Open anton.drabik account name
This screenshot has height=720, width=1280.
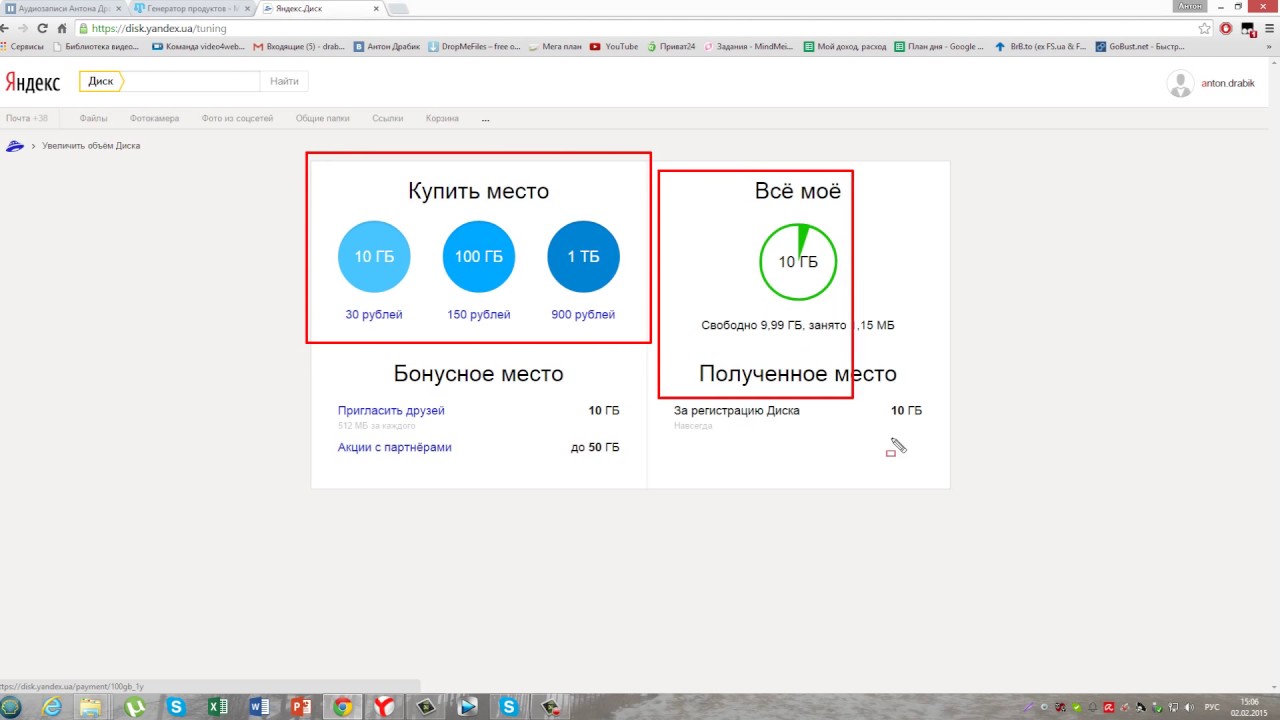pyautogui.click(x=1228, y=83)
